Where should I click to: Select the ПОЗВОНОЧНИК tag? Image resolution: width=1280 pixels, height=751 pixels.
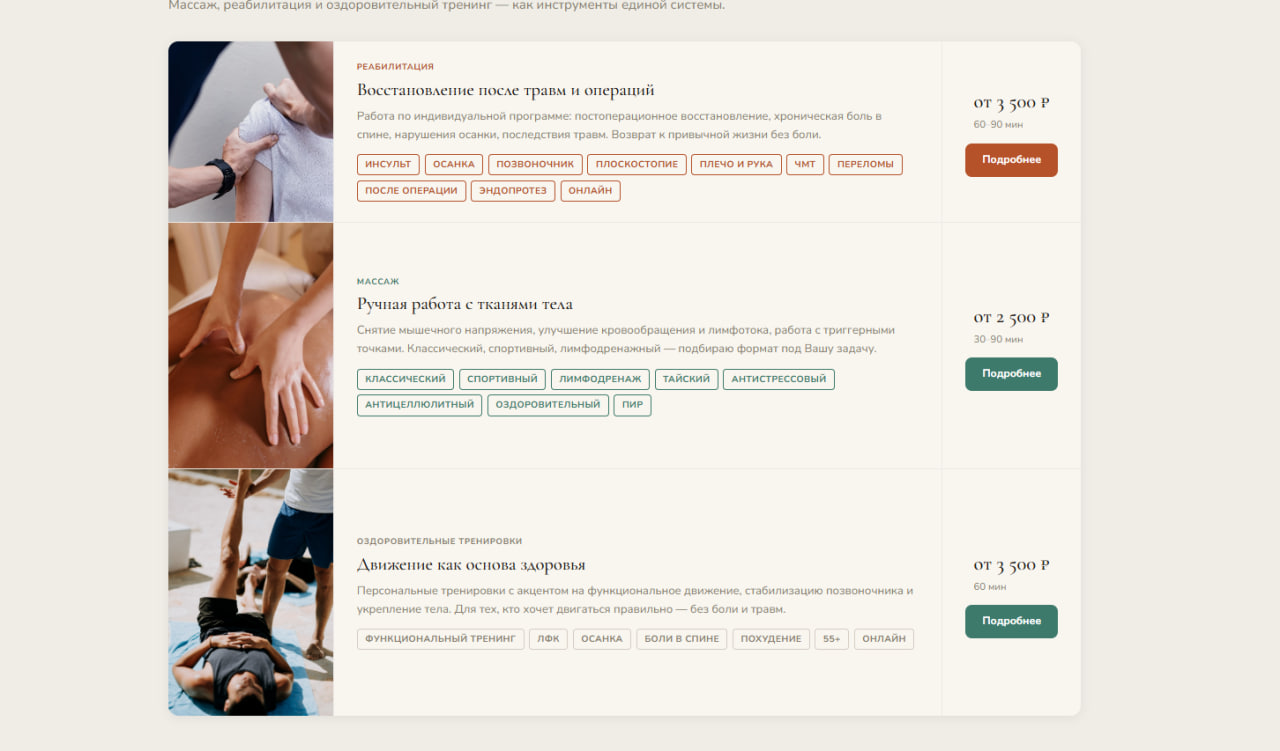pyautogui.click(x=535, y=164)
